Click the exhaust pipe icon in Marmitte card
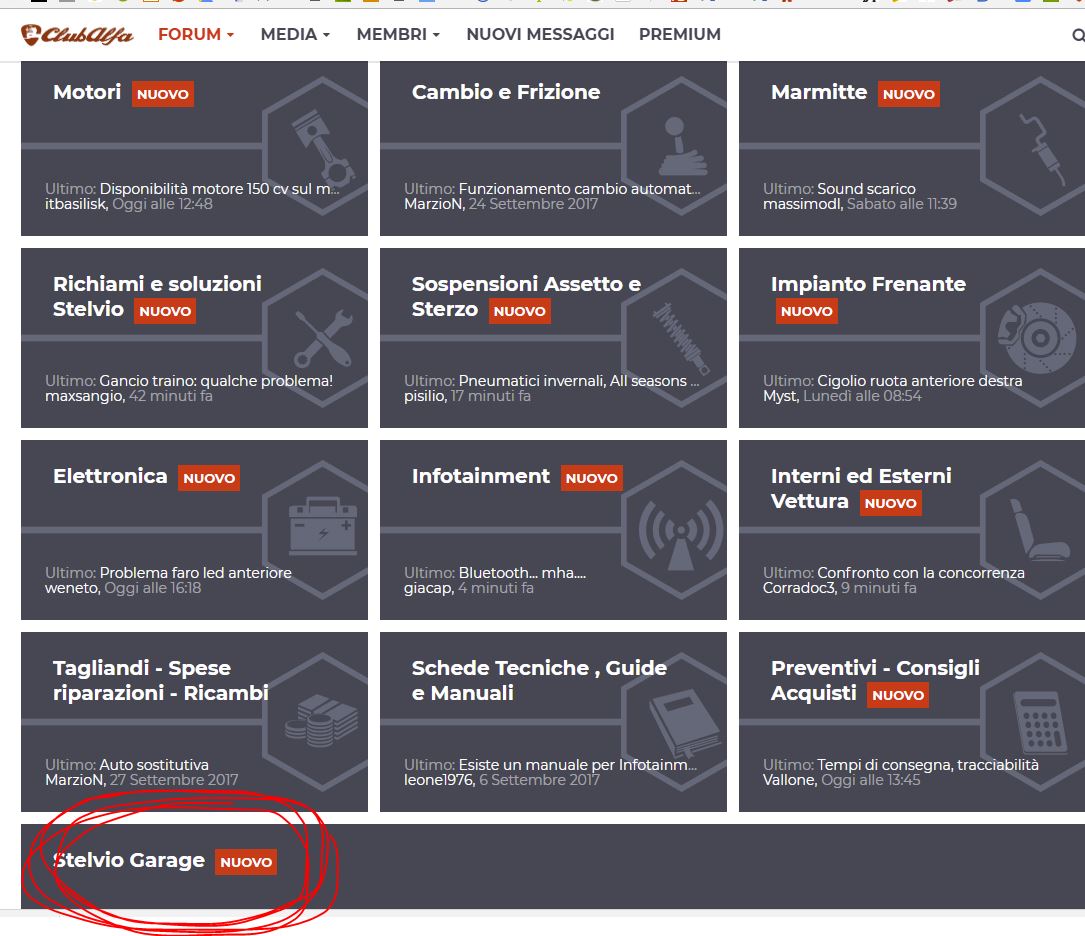This screenshot has width=1085, height=936. pyautogui.click(x=1042, y=149)
